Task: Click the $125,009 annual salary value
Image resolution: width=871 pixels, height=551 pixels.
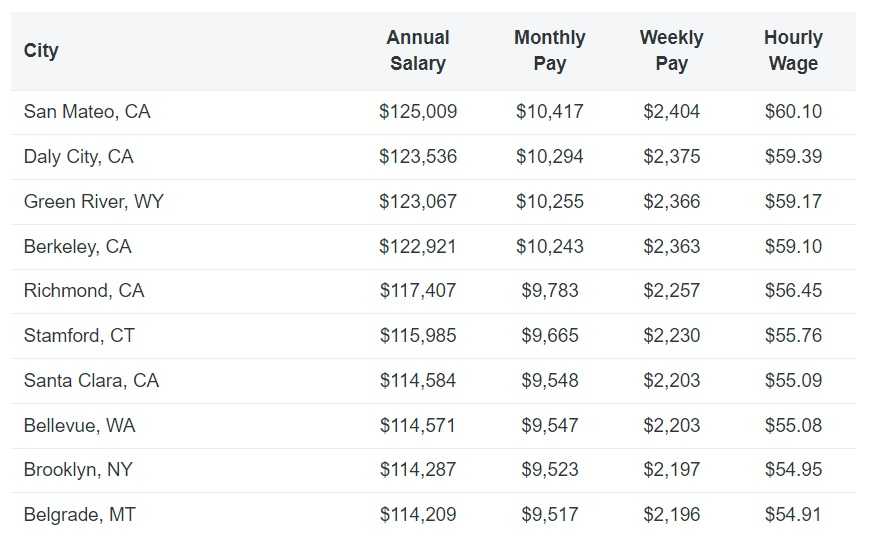Action: point(418,112)
